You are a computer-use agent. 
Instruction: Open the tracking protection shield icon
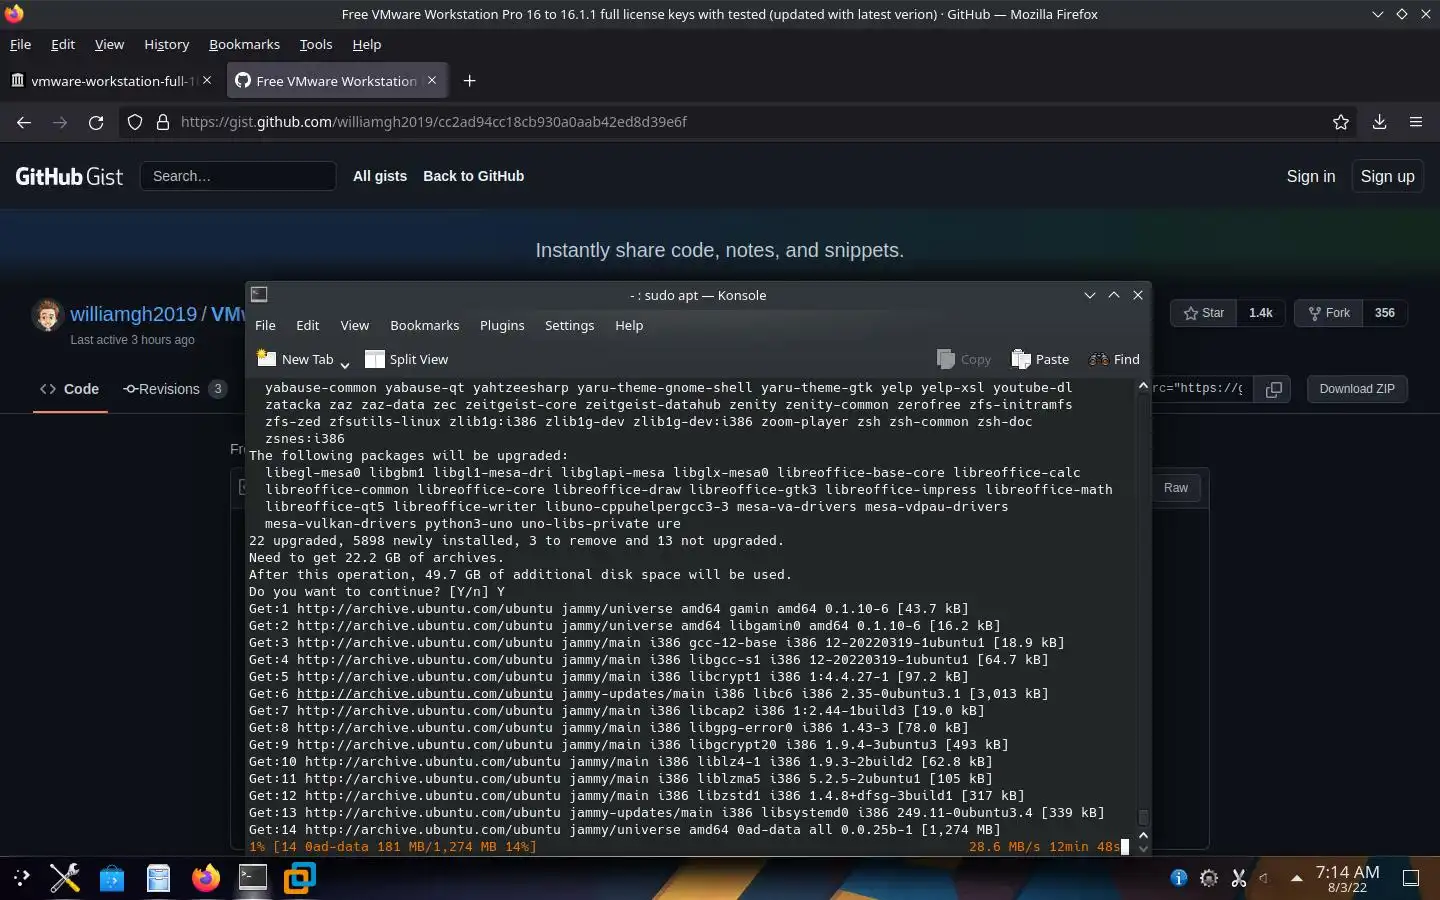pyautogui.click(x=135, y=122)
